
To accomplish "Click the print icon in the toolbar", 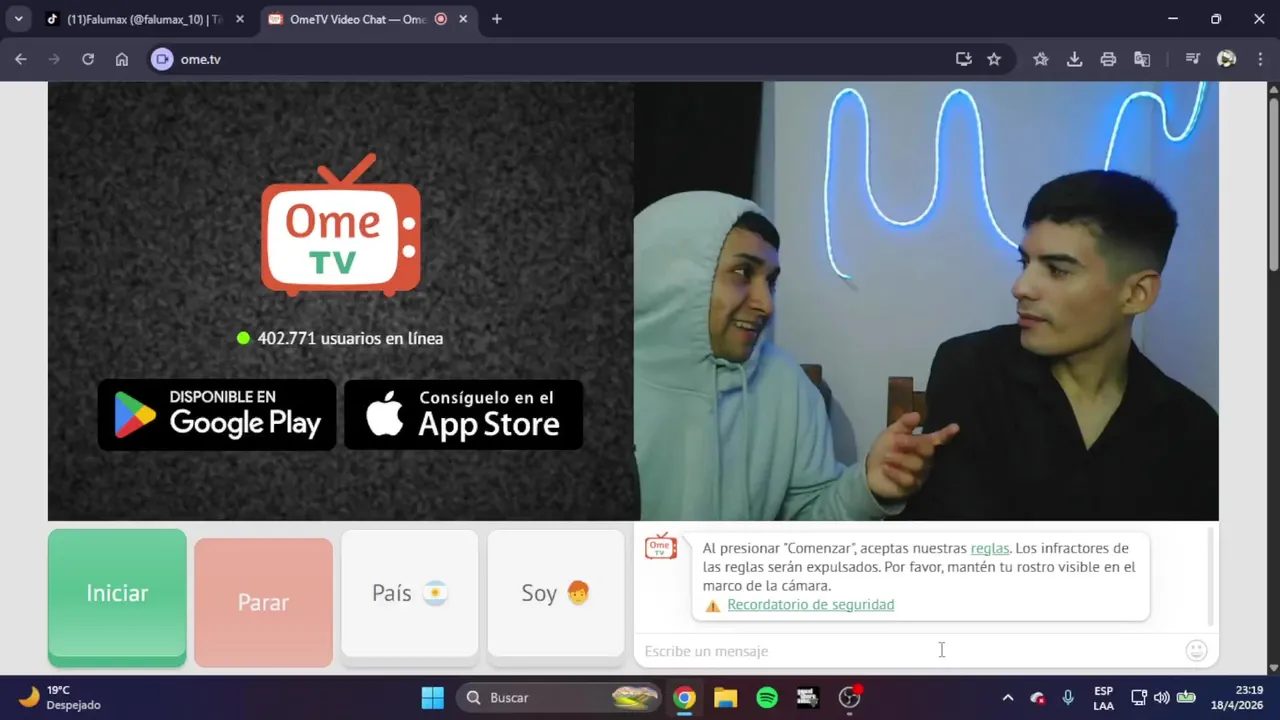I will pyautogui.click(x=1108, y=59).
